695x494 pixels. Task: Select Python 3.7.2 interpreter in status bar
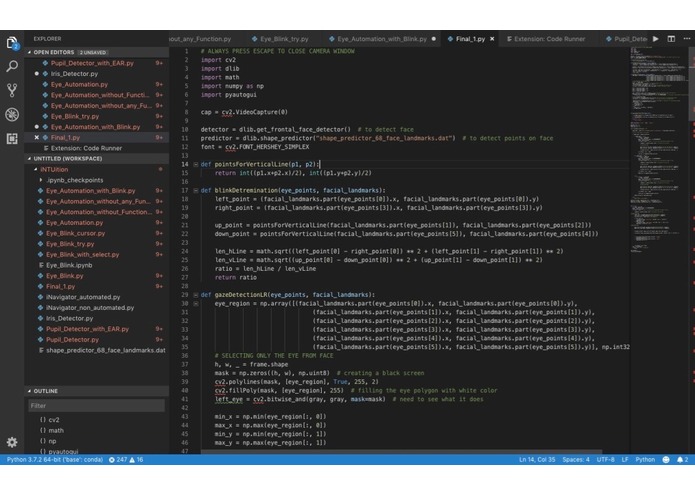(55, 460)
